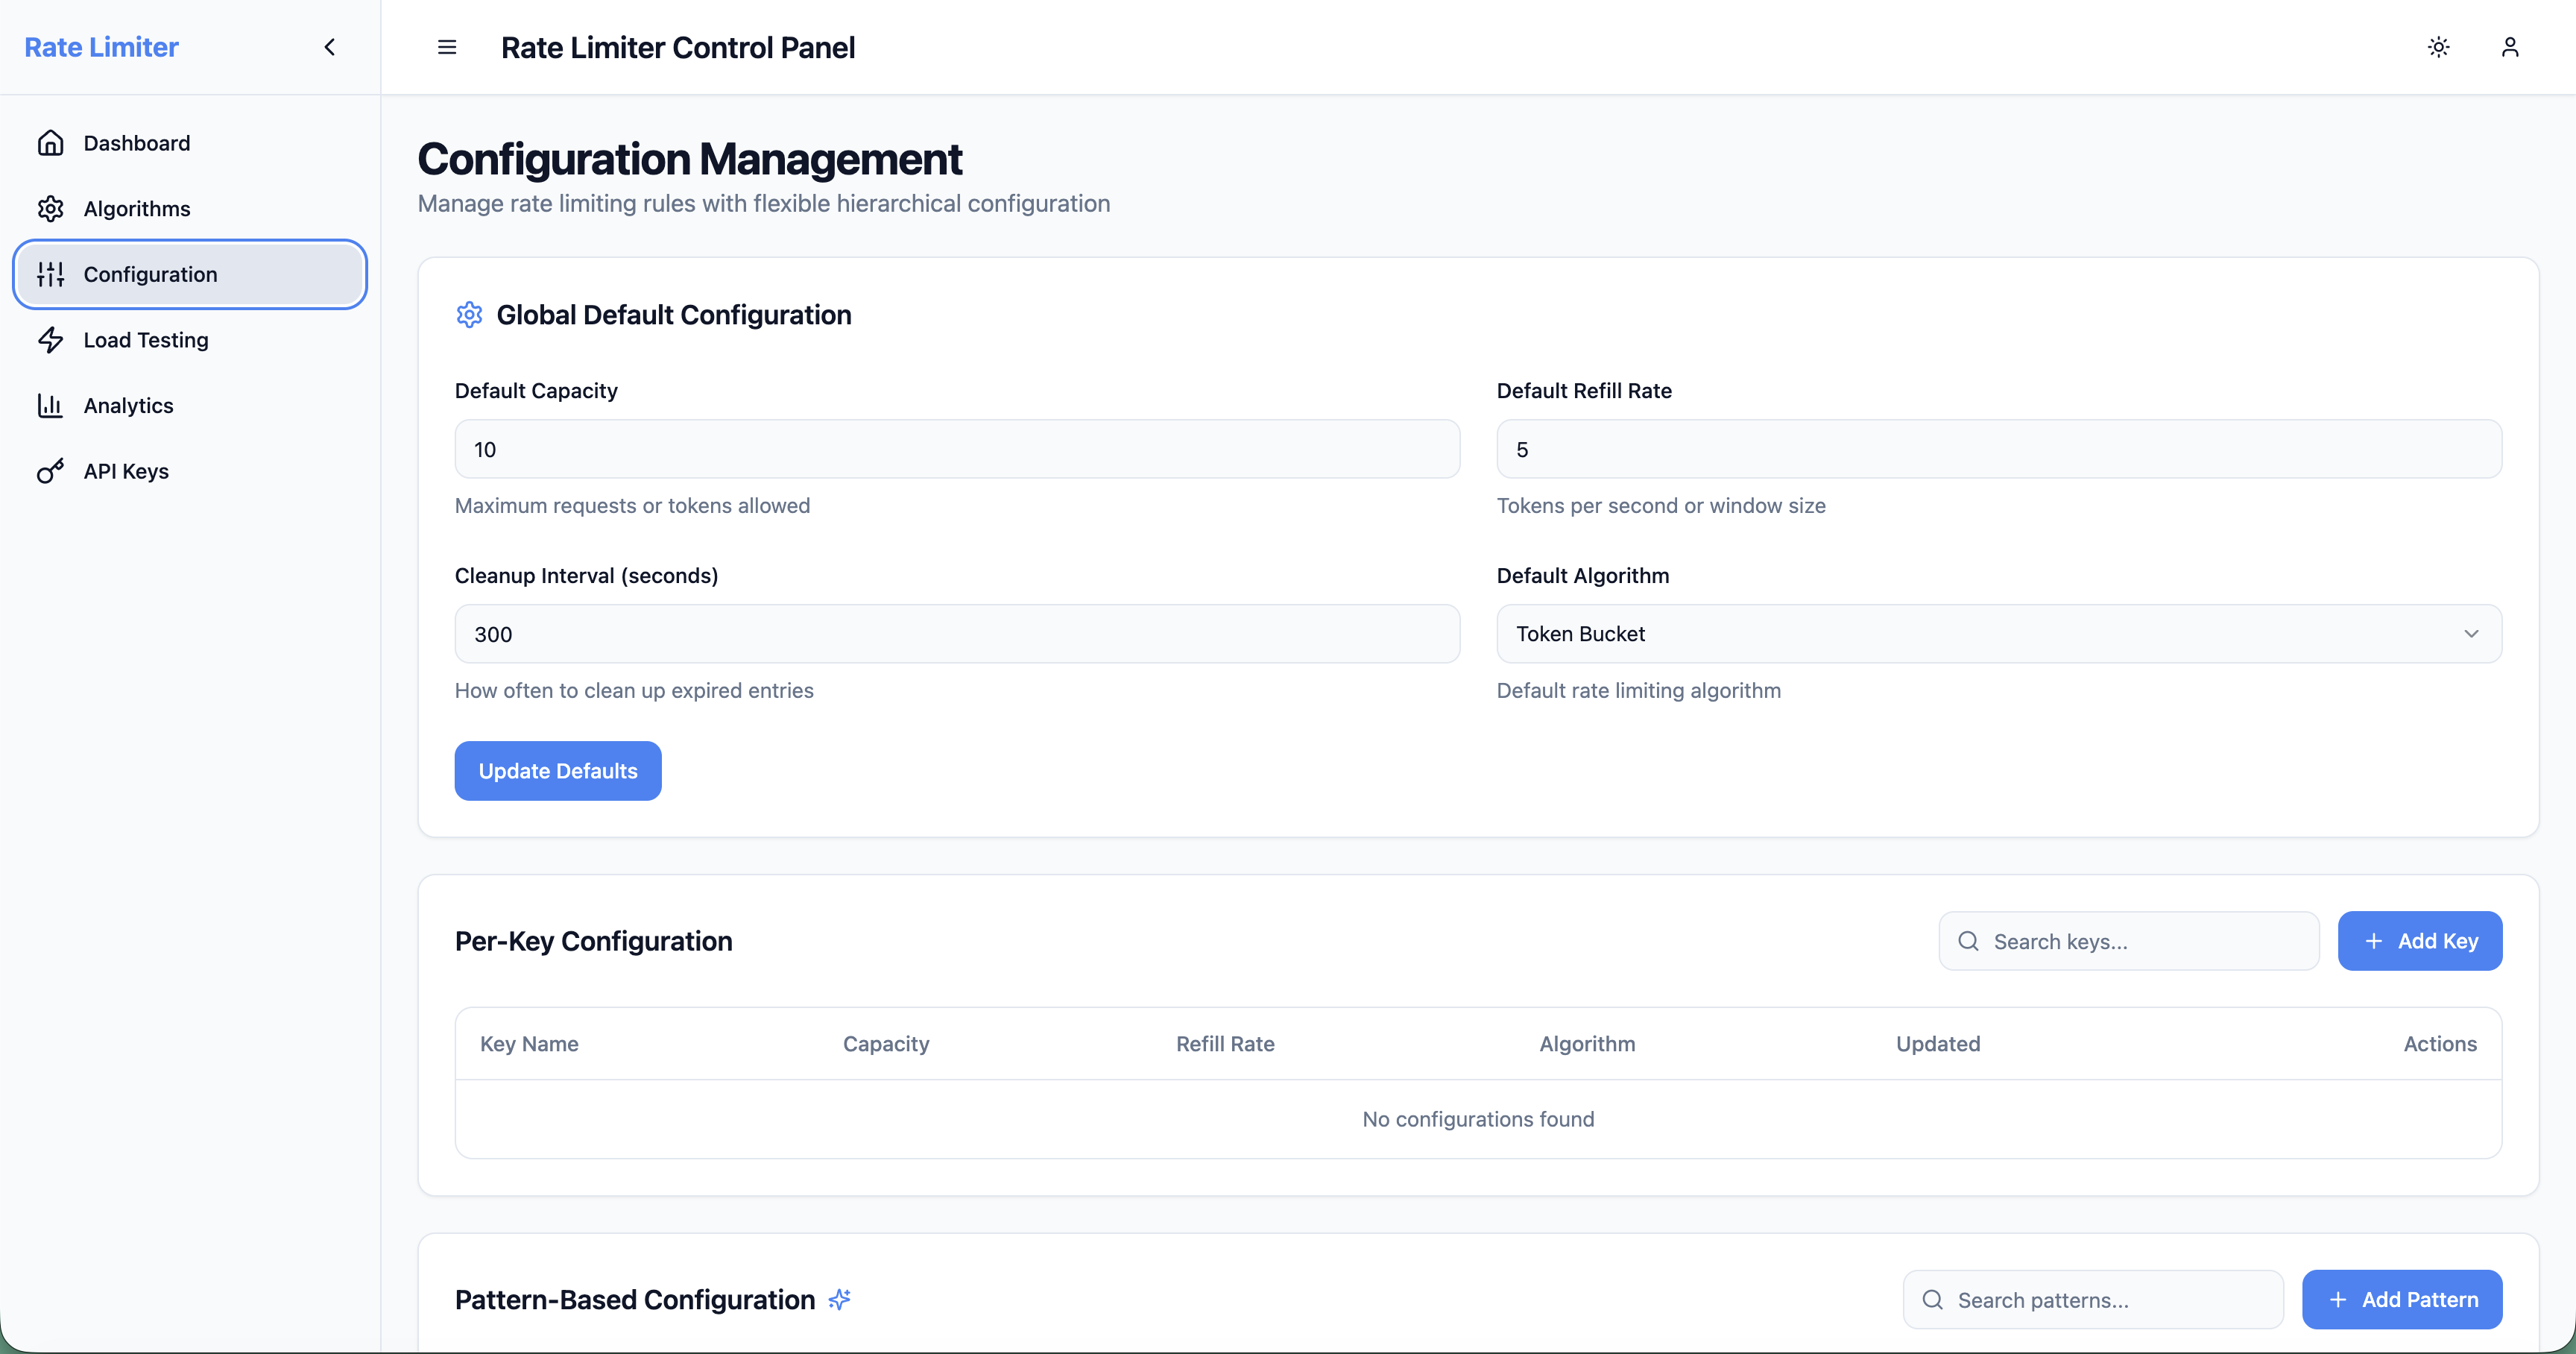Click the Analytics bar chart icon
Viewport: 2576px width, 1354px height.
(51, 405)
